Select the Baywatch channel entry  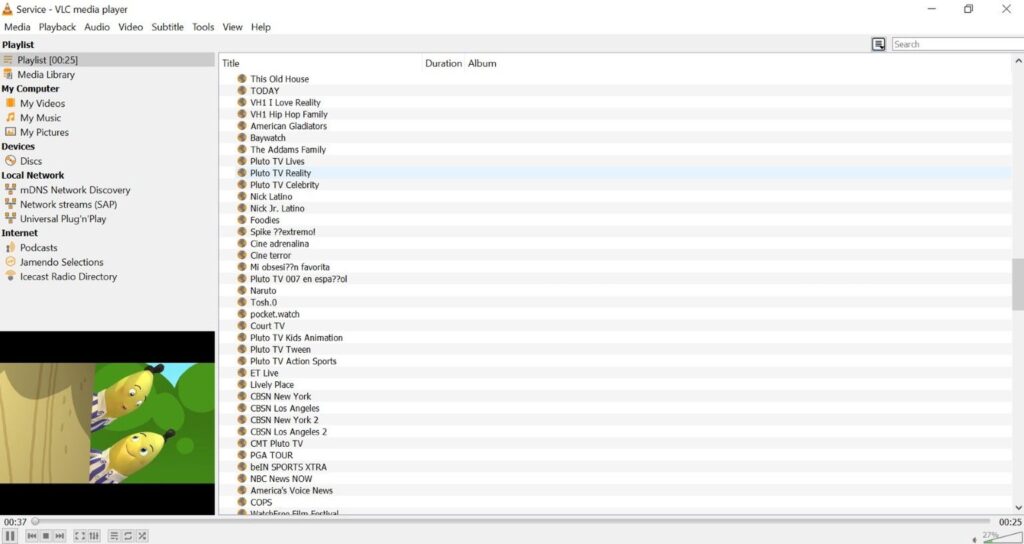coord(267,138)
